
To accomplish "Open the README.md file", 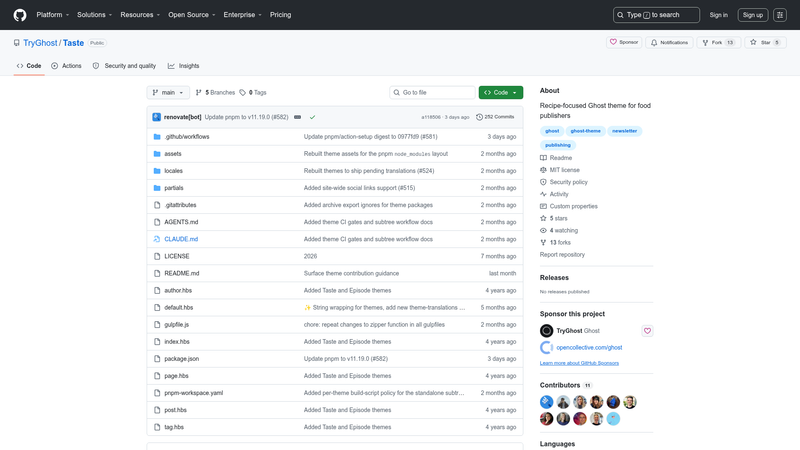I will (182, 273).
